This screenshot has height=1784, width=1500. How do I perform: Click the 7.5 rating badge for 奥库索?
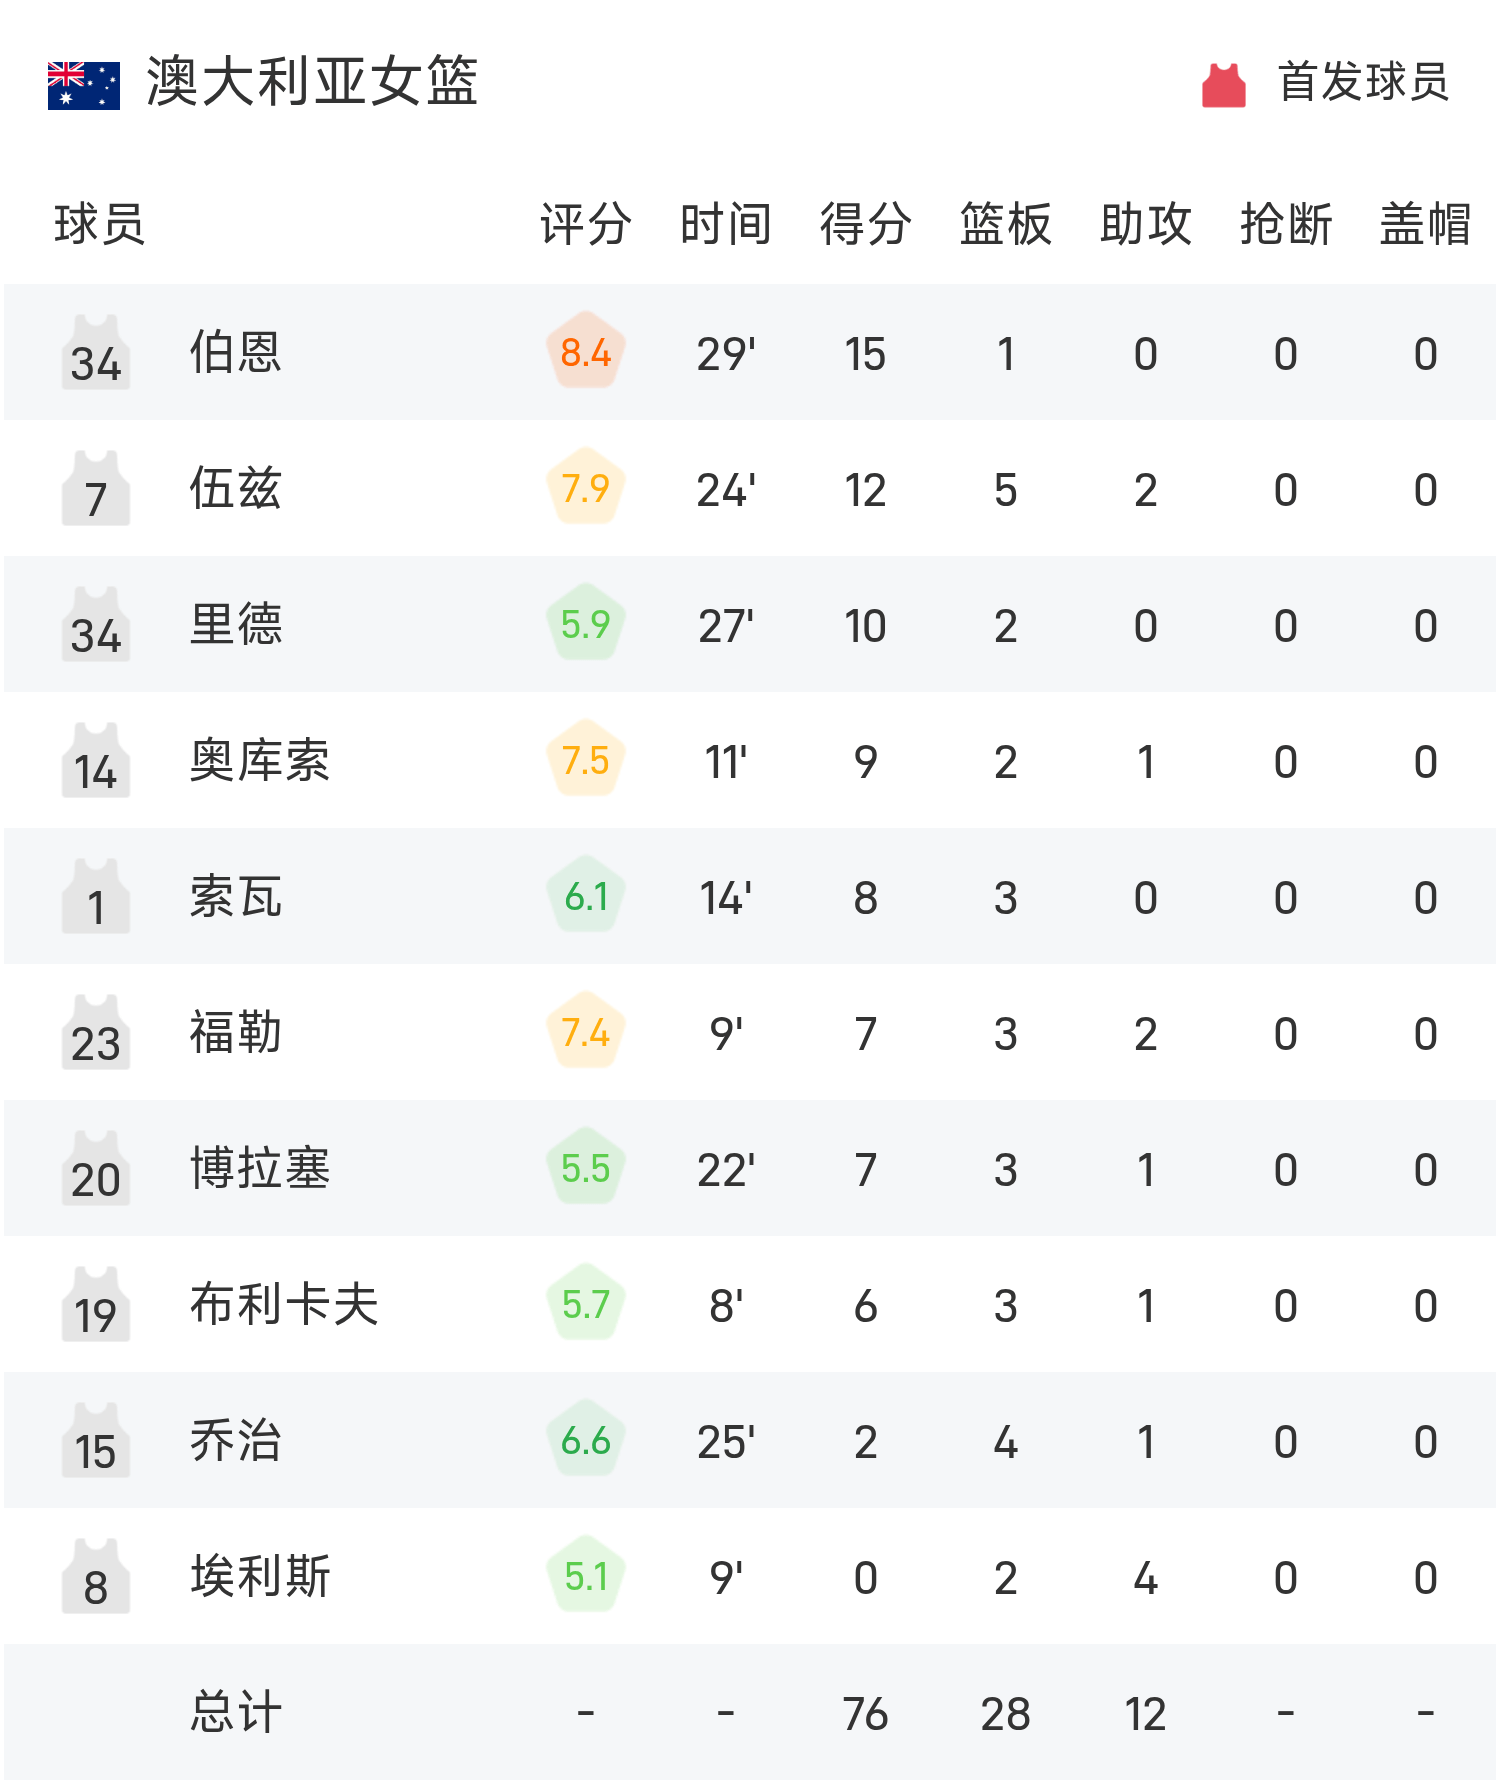coord(586,760)
